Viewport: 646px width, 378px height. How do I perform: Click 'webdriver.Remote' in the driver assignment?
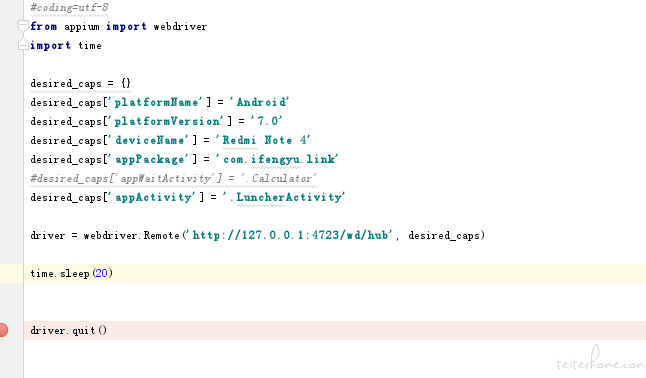coord(131,235)
